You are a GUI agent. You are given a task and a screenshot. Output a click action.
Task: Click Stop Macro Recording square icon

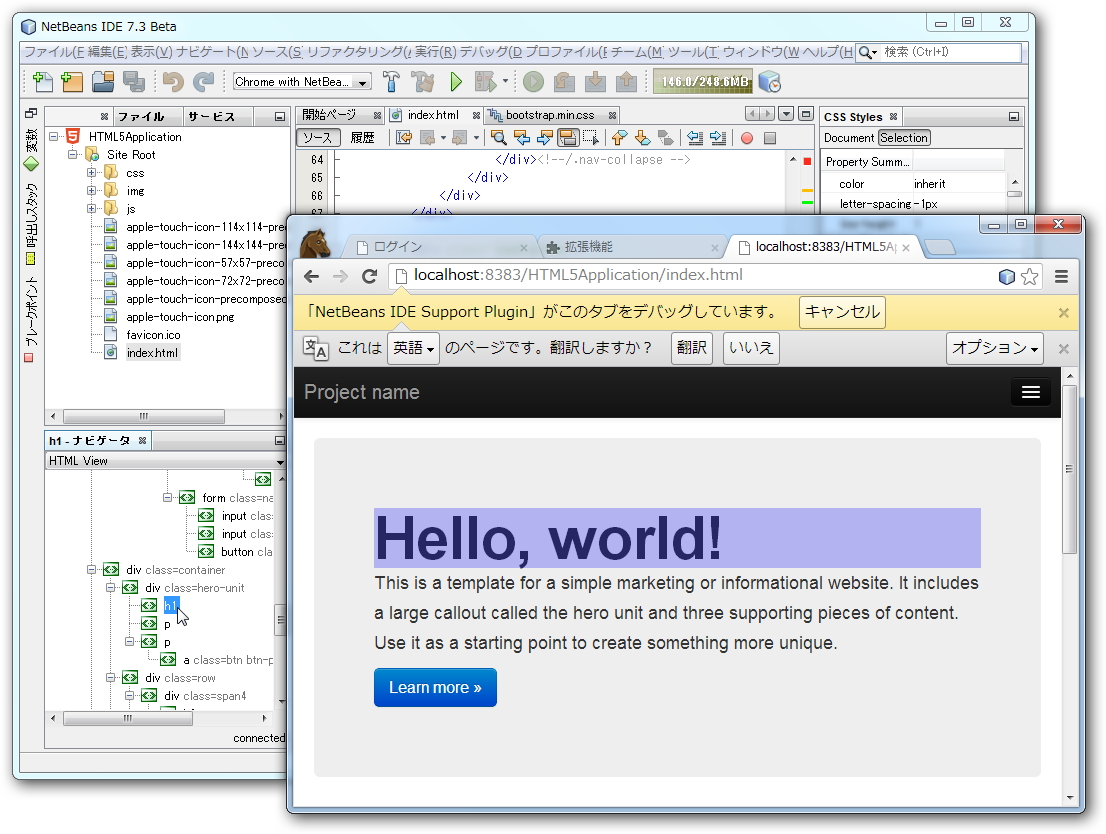pos(770,138)
